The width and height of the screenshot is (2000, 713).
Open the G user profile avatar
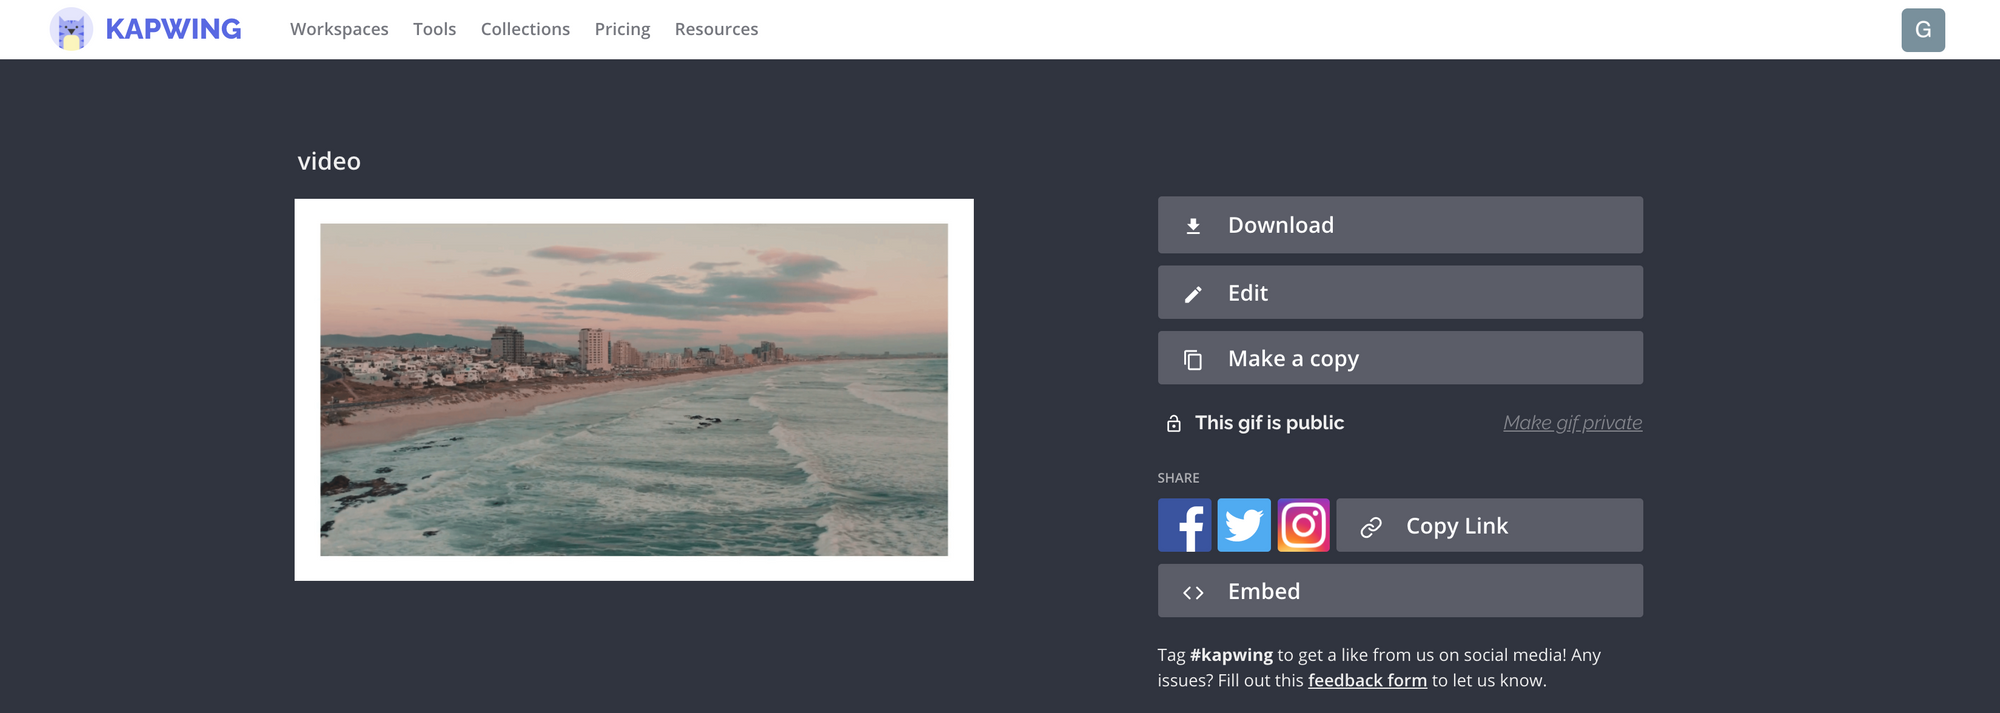pyautogui.click(x=1922, y=30)
